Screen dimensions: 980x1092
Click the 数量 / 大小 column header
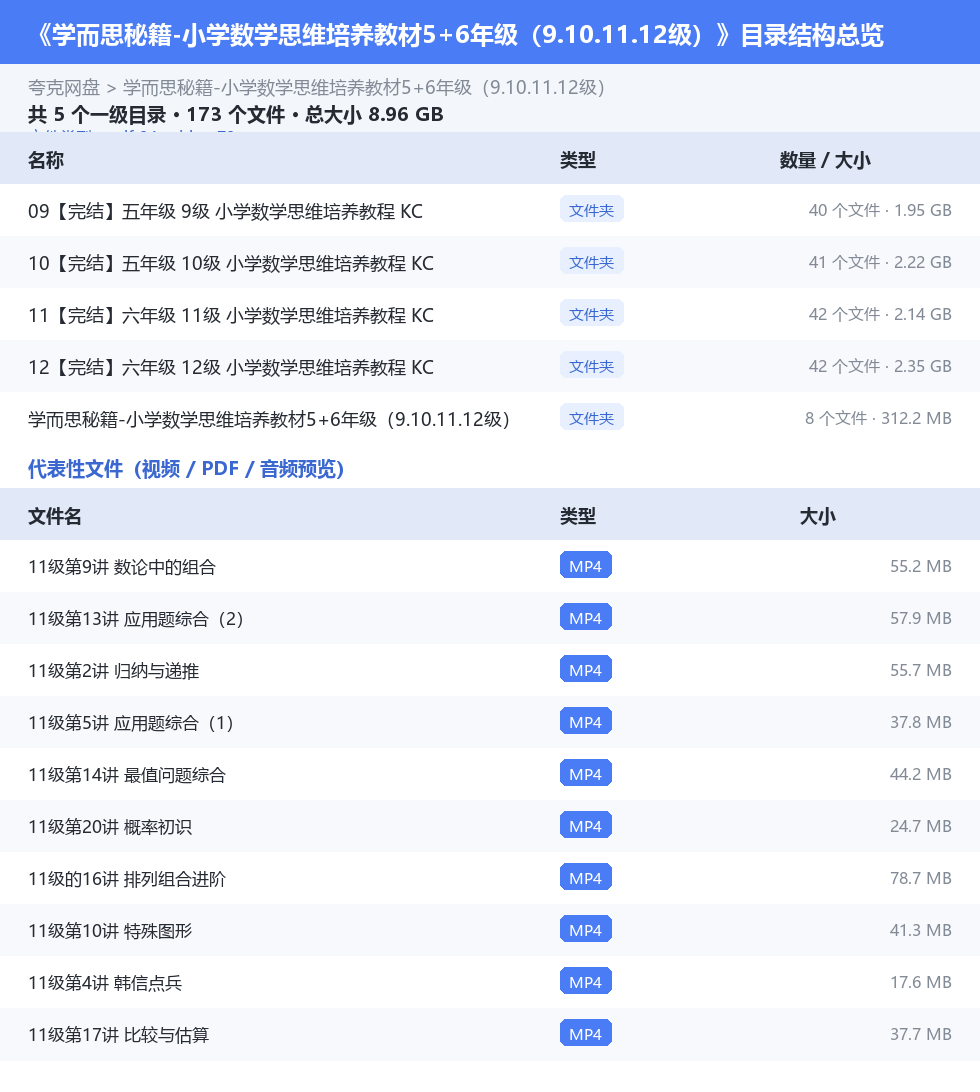[x=825, y=160]
